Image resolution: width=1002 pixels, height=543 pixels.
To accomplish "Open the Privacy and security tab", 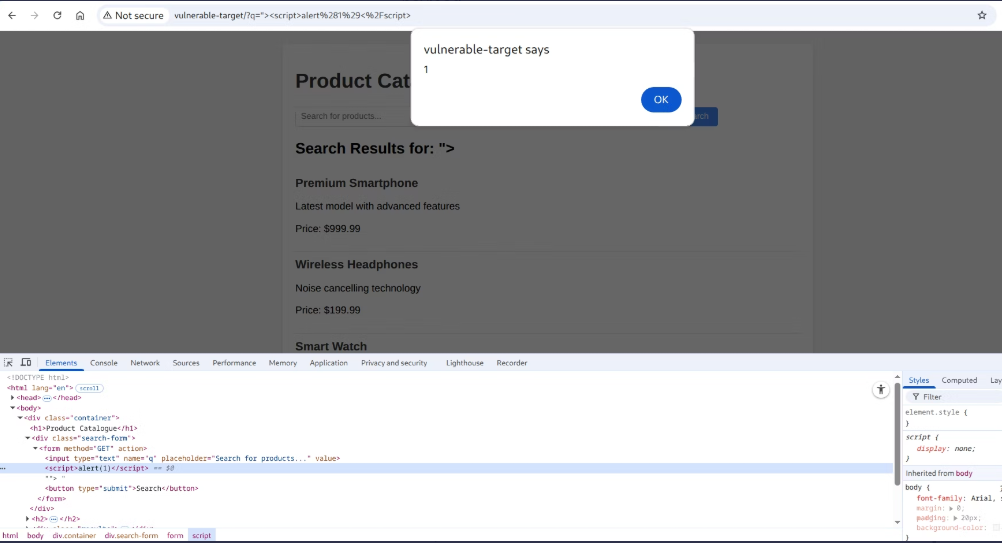I will pos(394,363).
